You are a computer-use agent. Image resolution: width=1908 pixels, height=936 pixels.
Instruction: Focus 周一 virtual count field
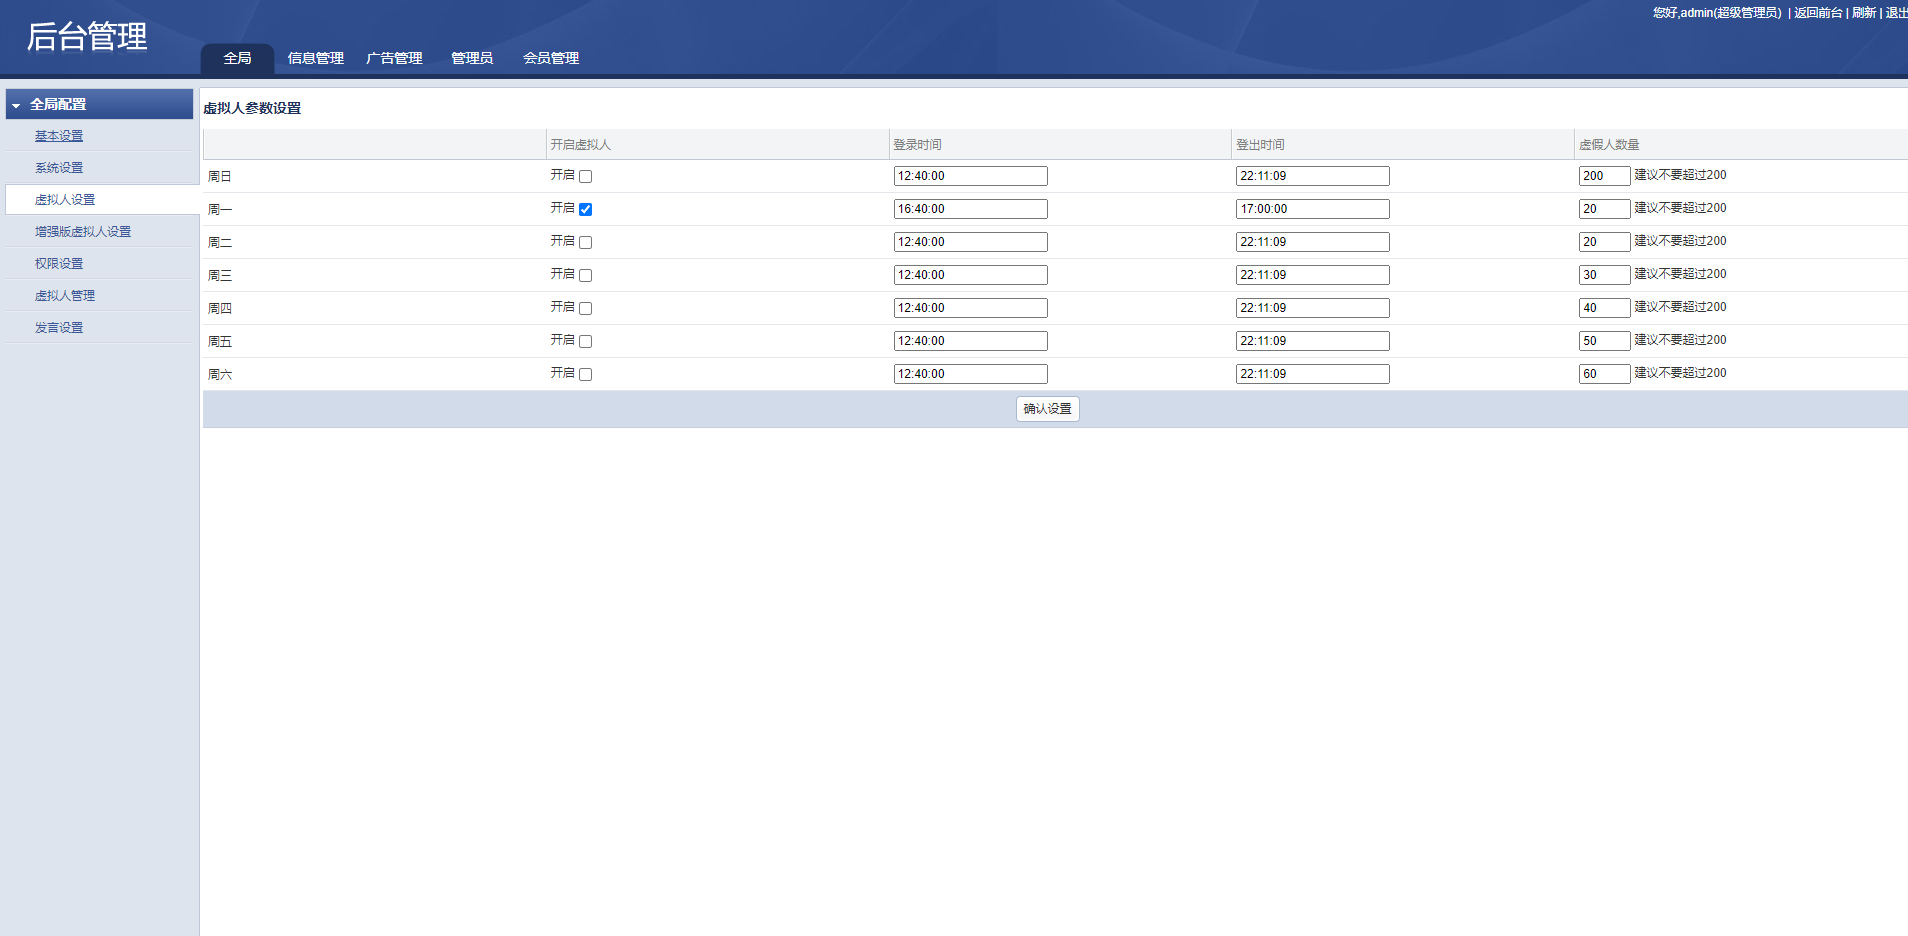[x=1605, y=209]
